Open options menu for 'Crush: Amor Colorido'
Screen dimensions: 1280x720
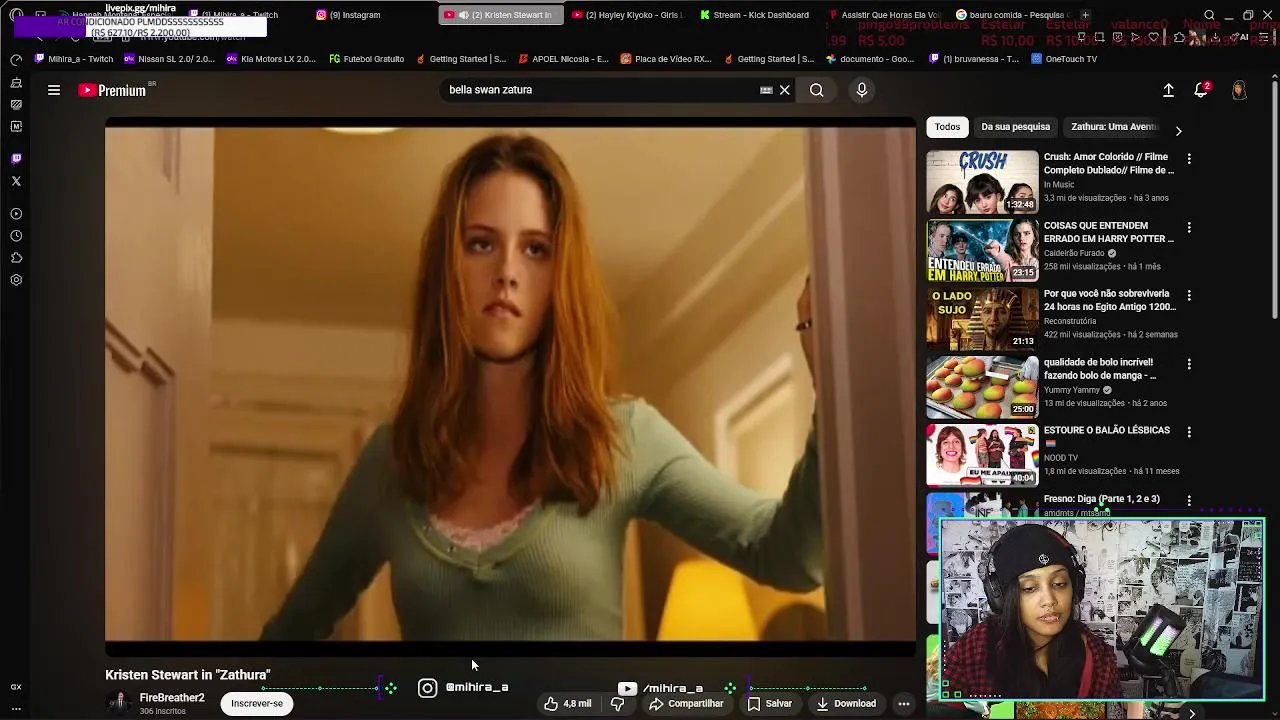click(x=1189, y=159)
